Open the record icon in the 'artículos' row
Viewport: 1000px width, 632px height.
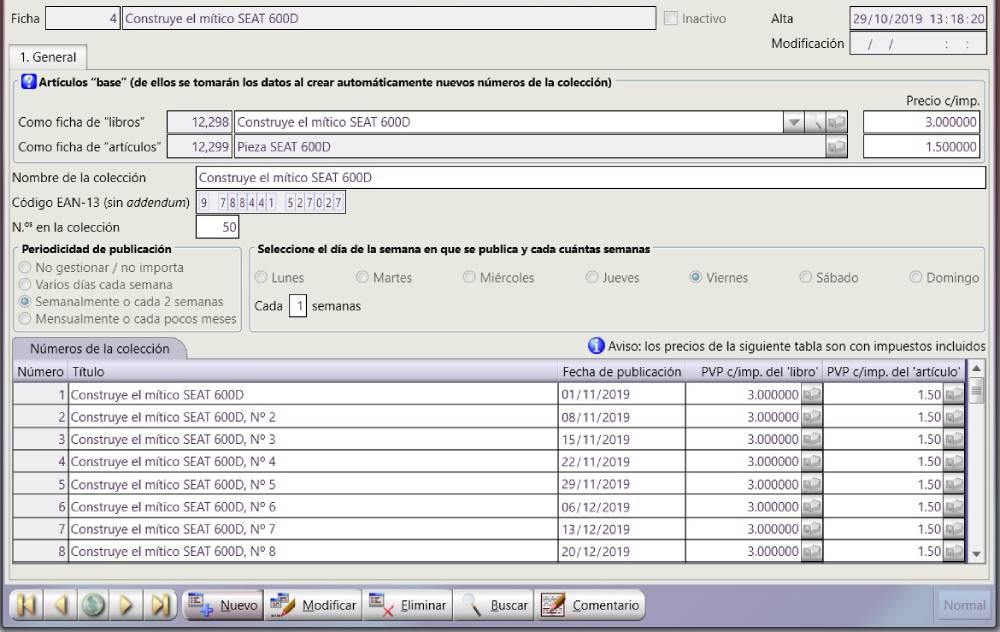tap(836, 147)
